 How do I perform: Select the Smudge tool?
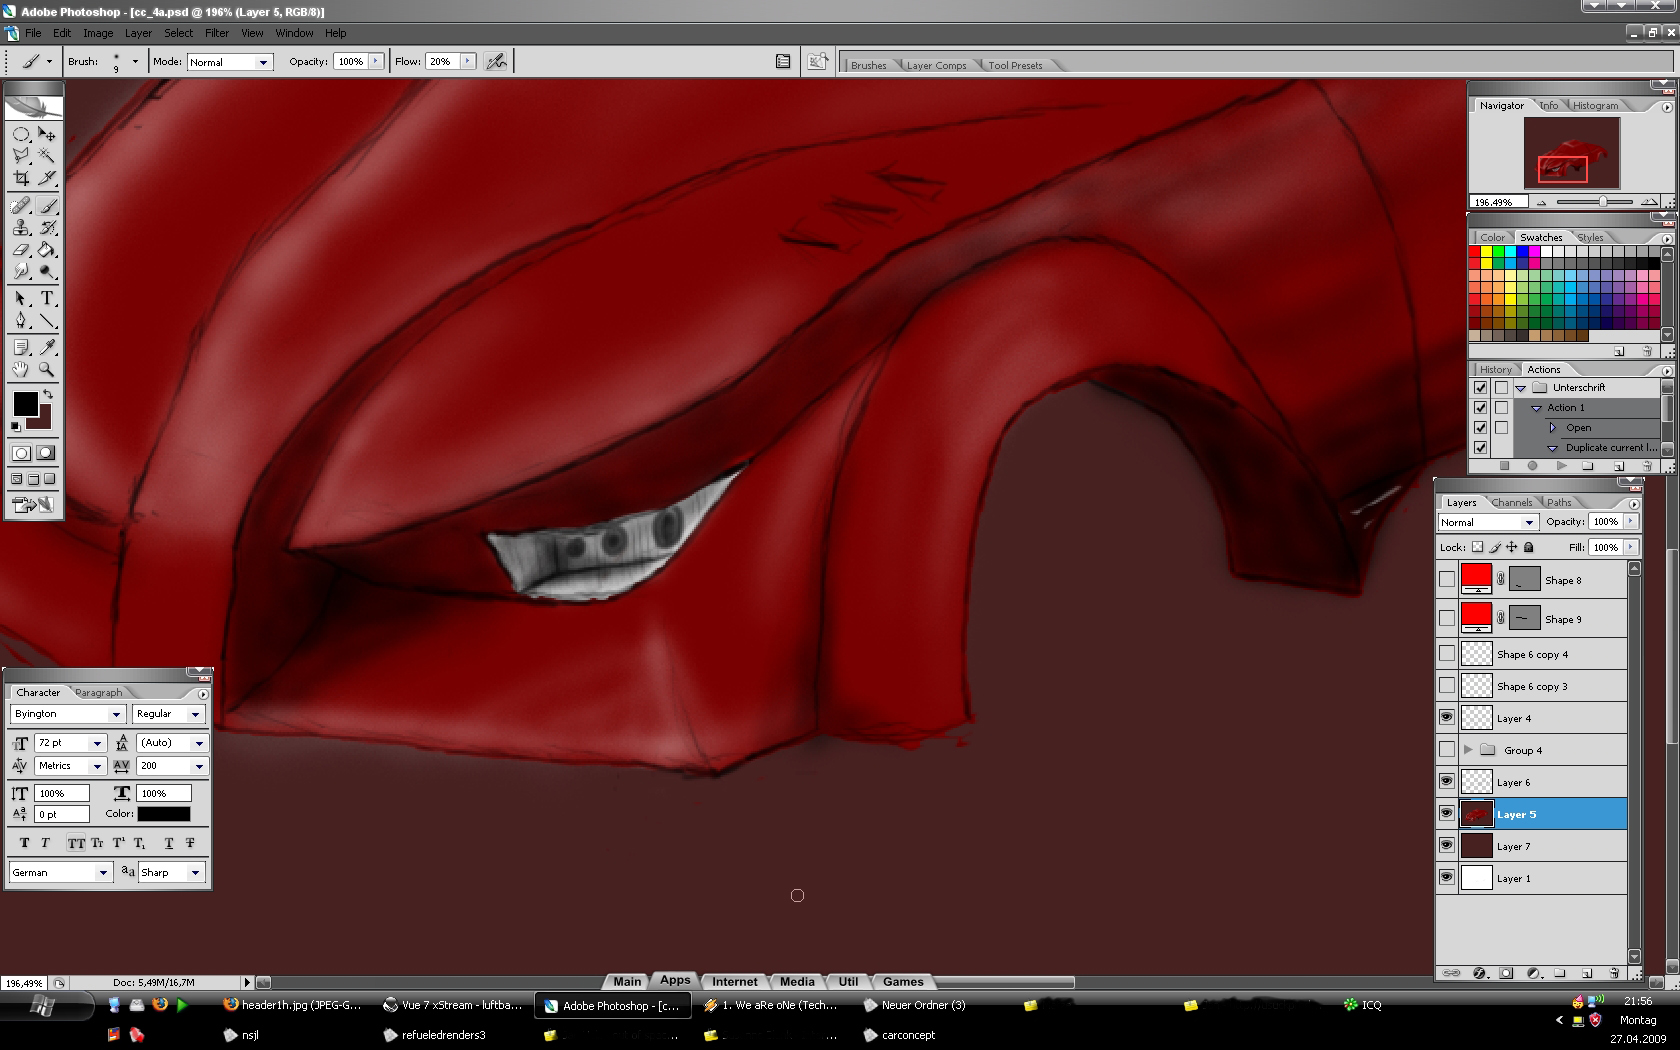pyautogui.click(x=21, y=271)
